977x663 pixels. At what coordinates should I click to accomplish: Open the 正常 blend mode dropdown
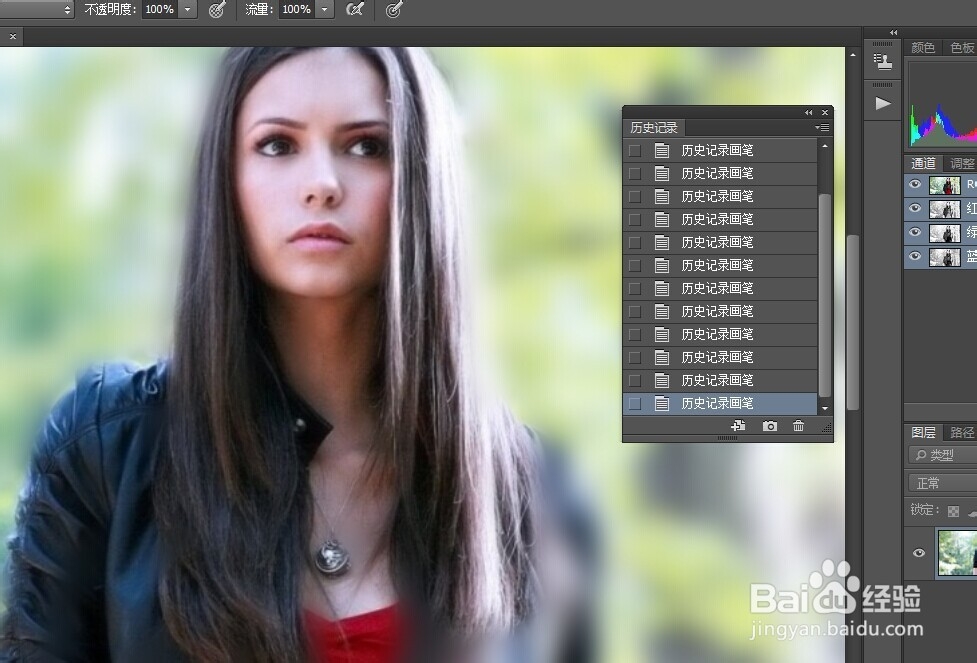tap(942, 483)
